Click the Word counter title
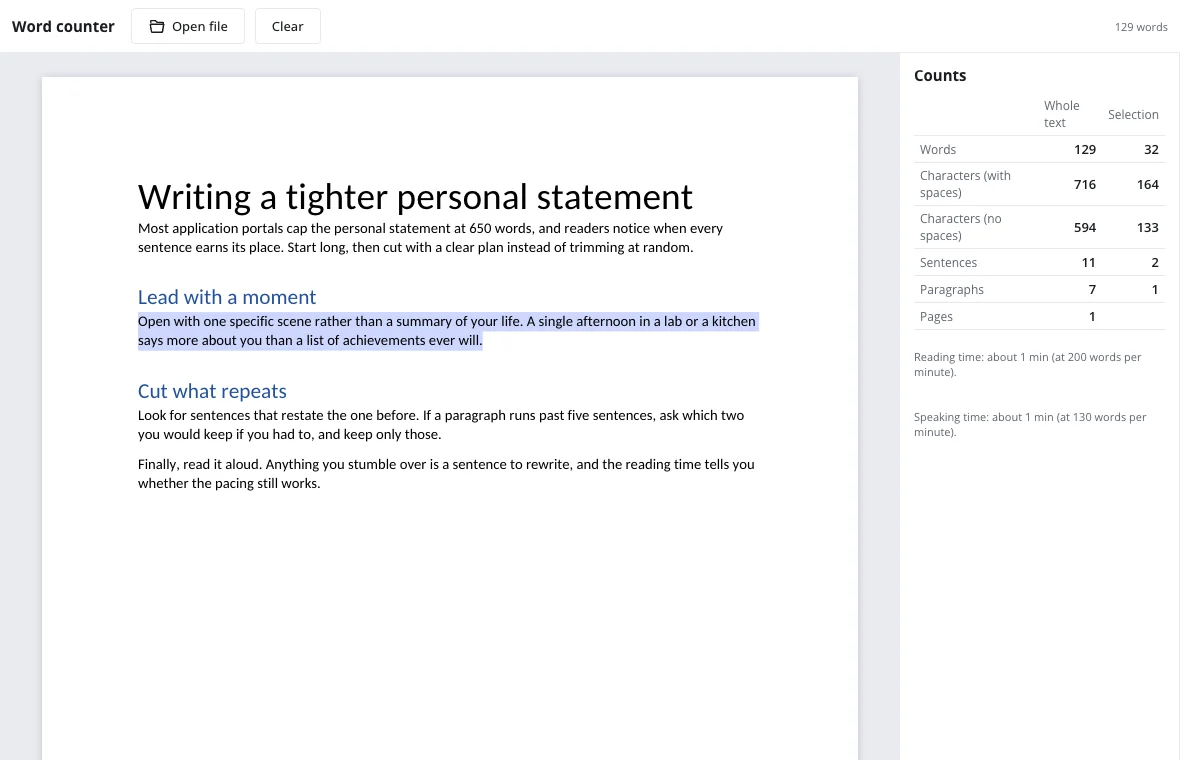Screen dimensions: 1180x760 pos(63,26)
